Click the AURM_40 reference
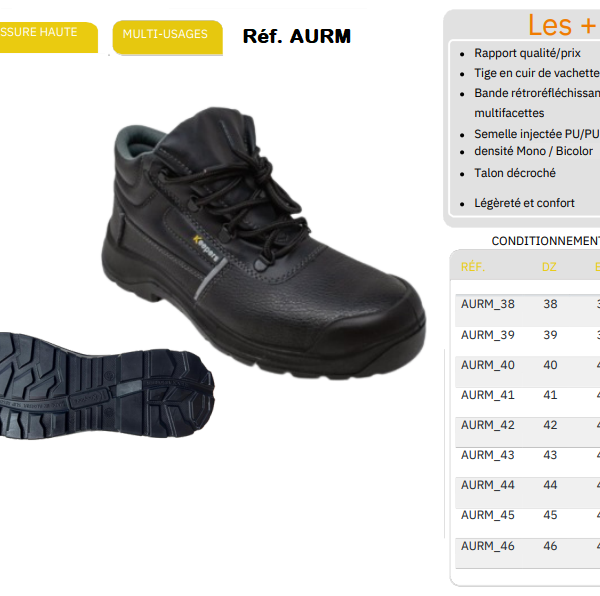 coord(488,365)
